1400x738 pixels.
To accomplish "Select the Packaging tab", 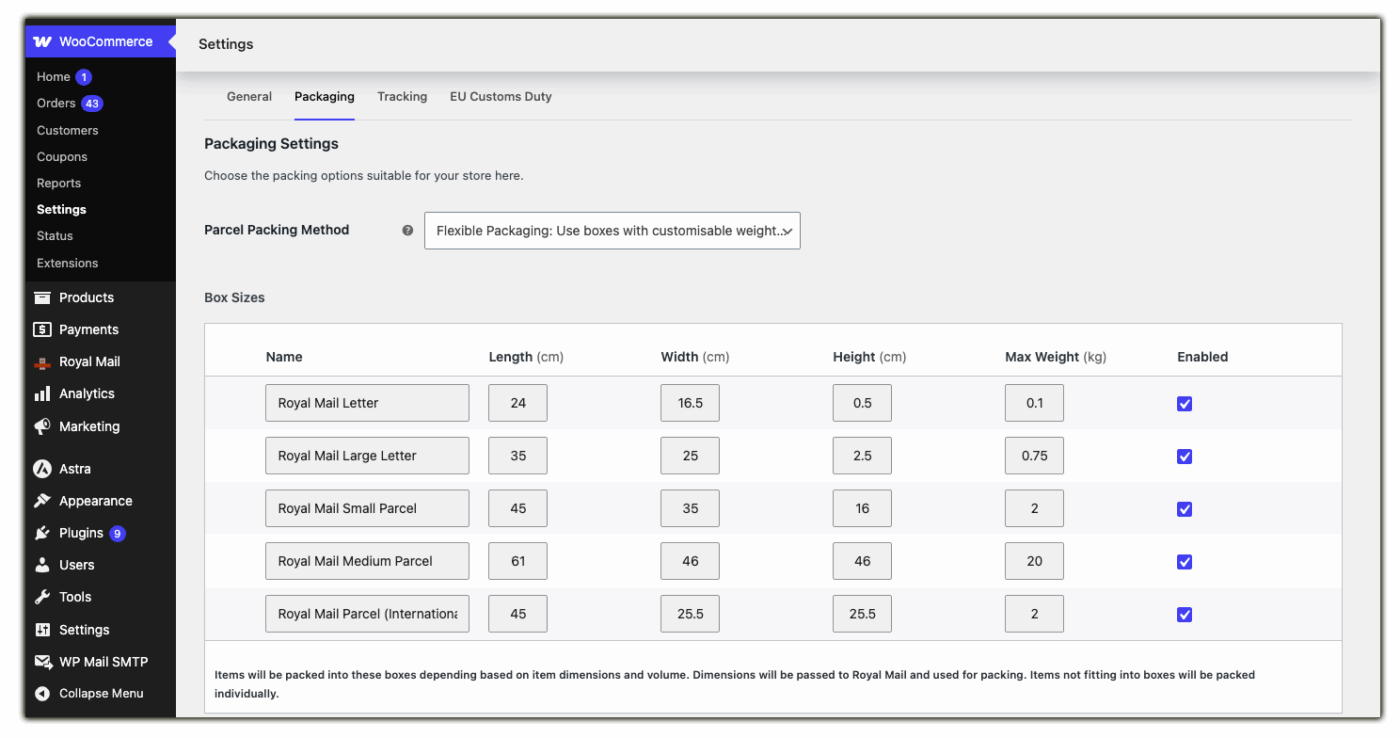I will click(324, 97).
